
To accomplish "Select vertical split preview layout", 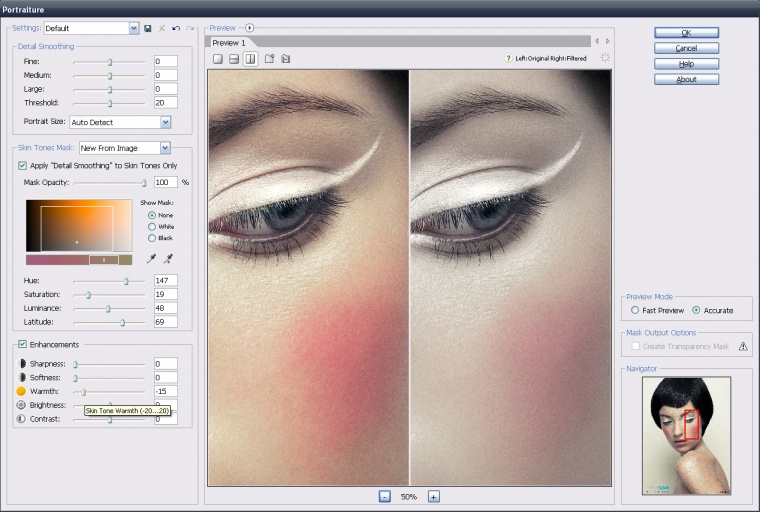I will (x=250, y=59).
